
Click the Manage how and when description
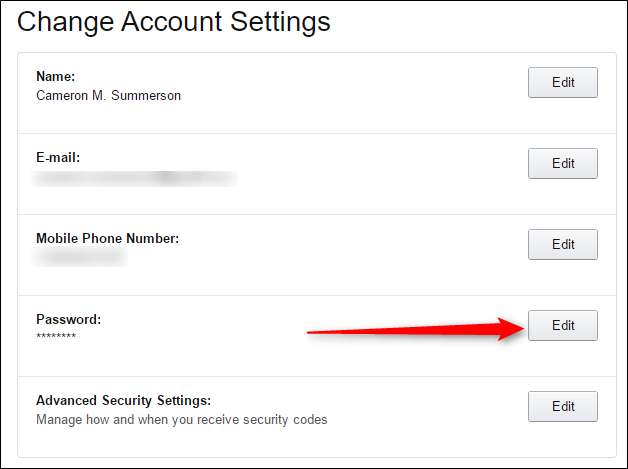pos(182,419)
